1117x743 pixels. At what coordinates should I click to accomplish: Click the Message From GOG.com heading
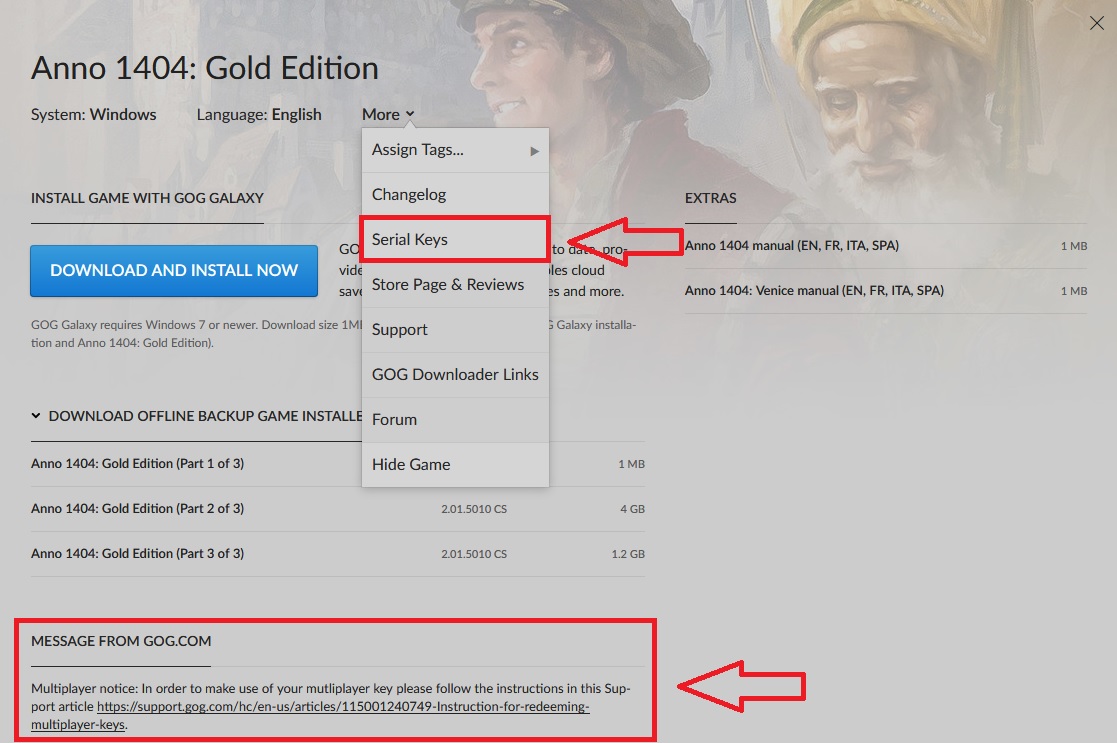pos(121,641)
